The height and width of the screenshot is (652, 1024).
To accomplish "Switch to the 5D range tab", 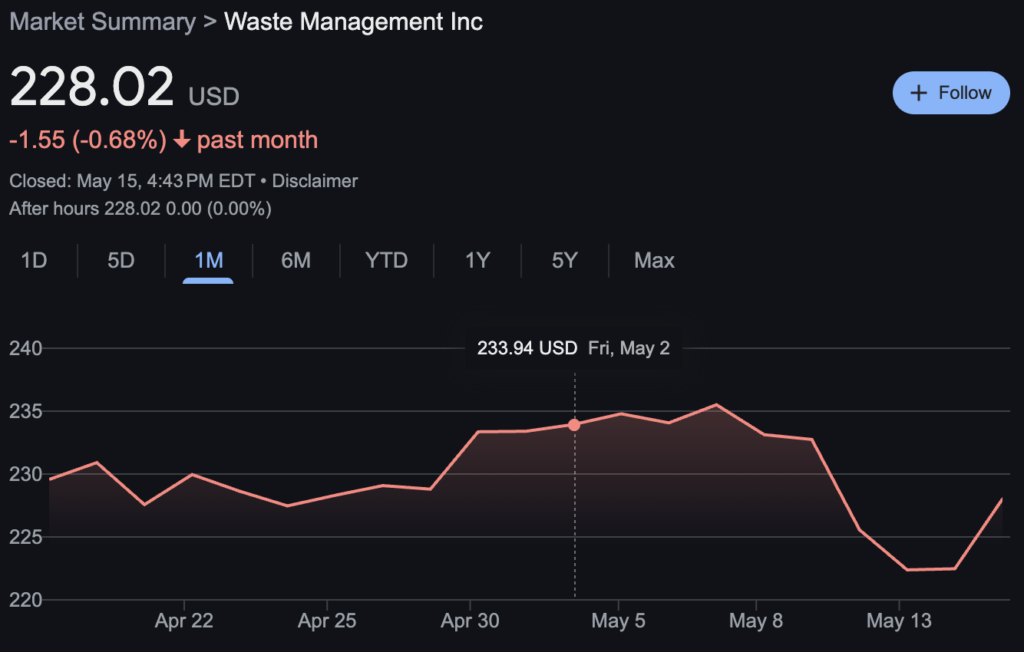I will [x=121, y=261].
